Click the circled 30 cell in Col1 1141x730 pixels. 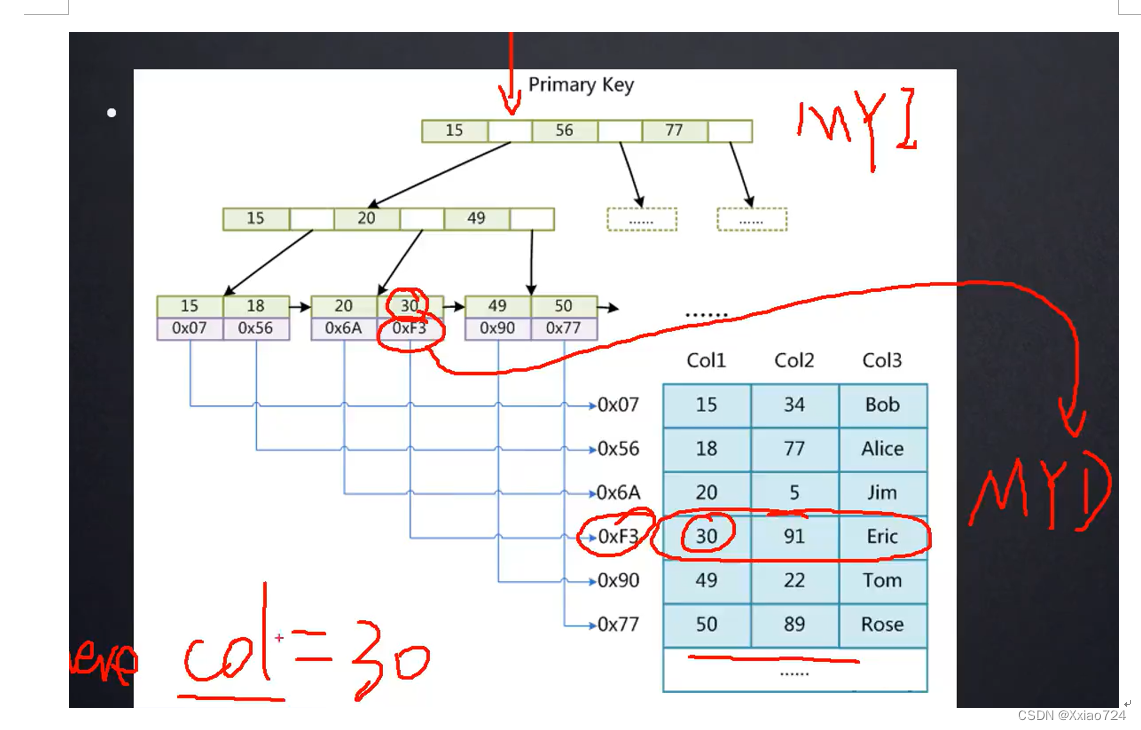click(706, 537)
